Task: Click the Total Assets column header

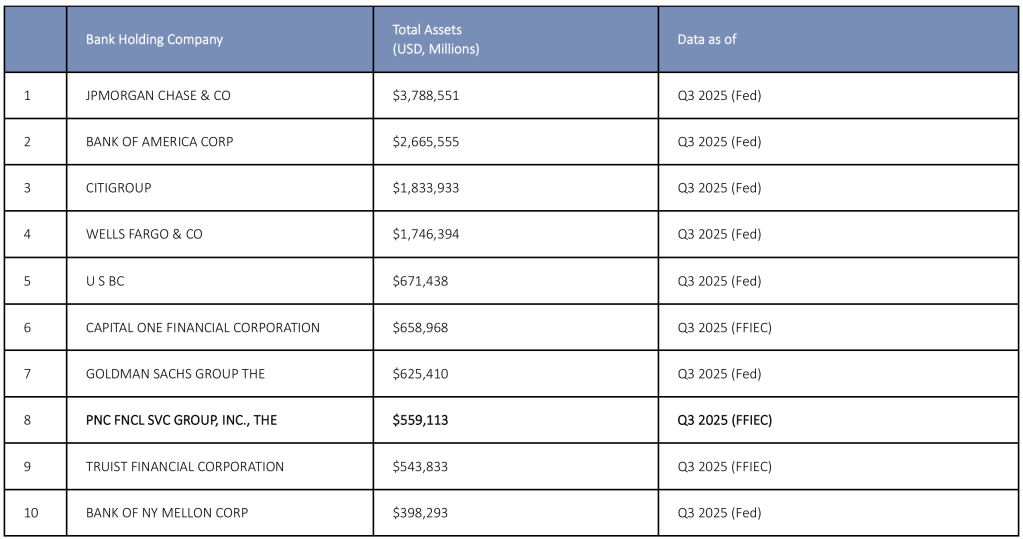Action: 435,39
